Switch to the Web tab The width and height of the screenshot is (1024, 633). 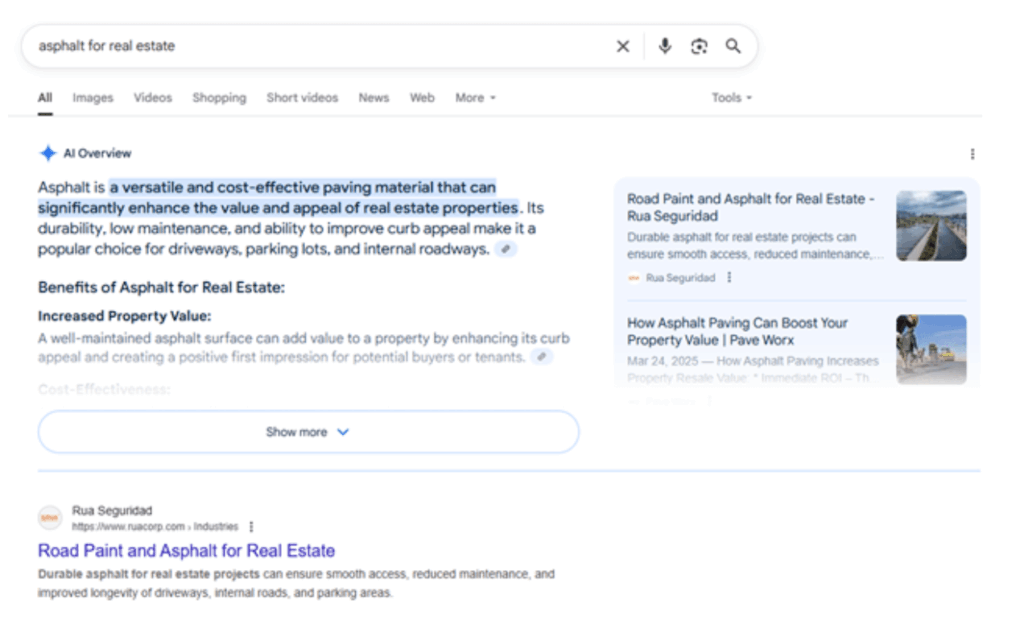[x=422, y=97]
